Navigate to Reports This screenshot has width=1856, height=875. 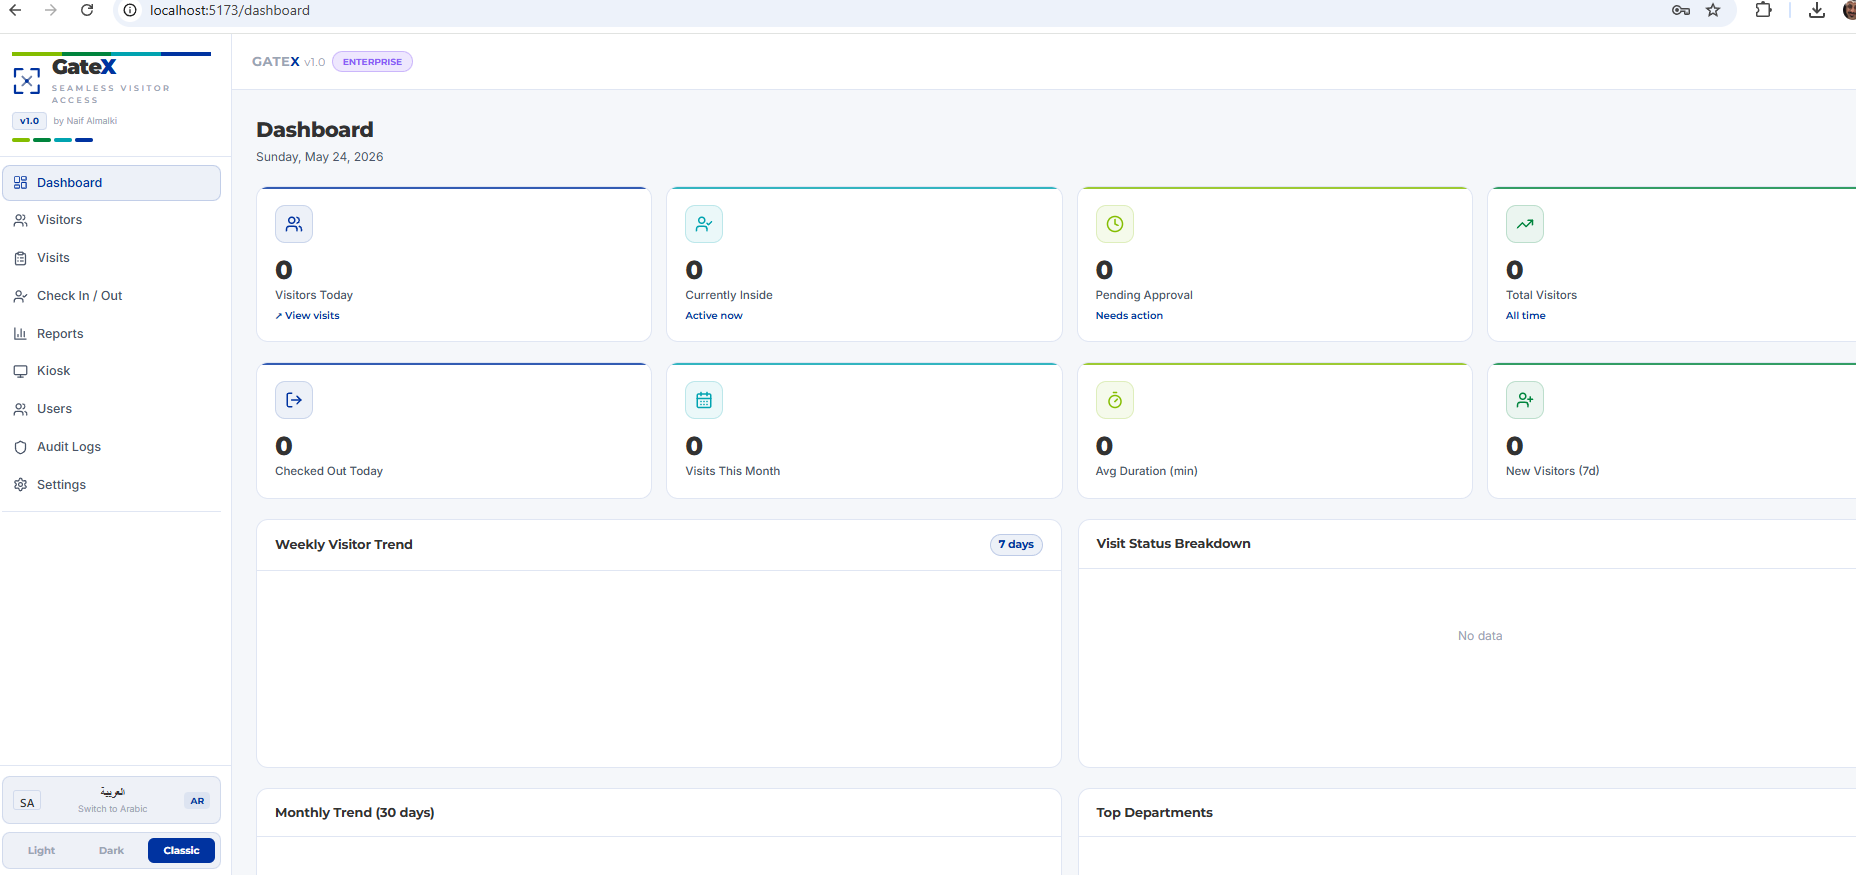click(x=112, y=334)
